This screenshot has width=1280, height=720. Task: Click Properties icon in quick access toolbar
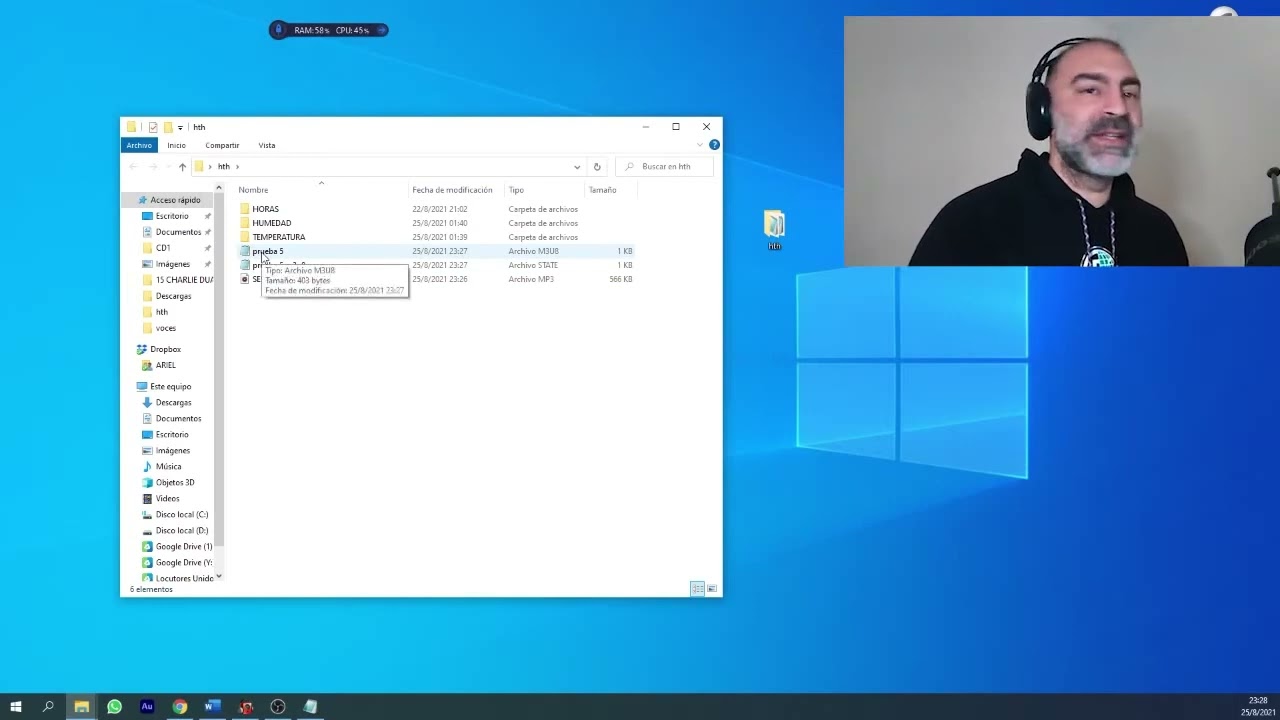tap(152, 127)
